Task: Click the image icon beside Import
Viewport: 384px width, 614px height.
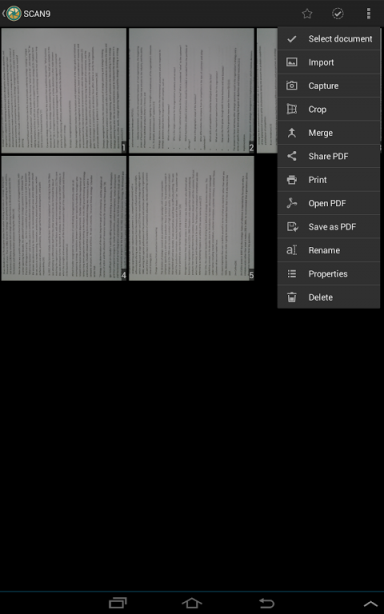Action: [x=292, y=62]
